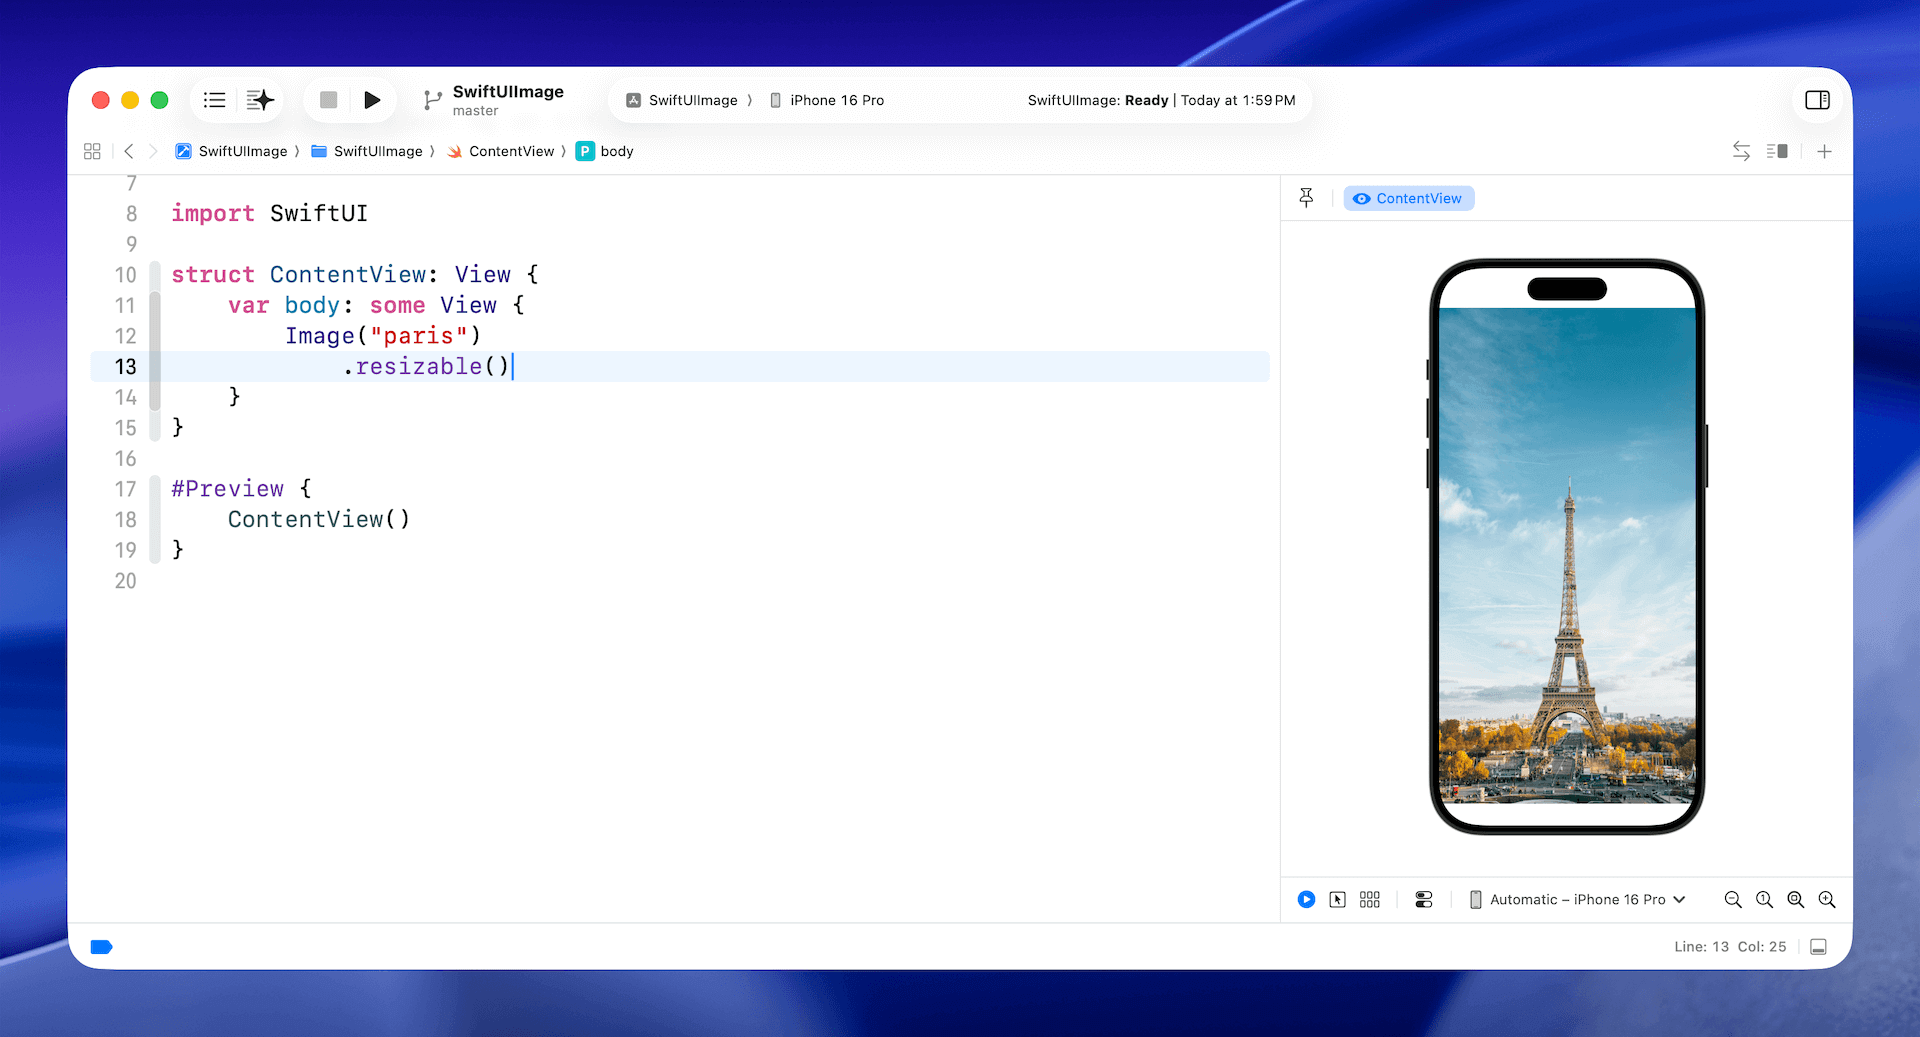Zoom in the preview canvas

click(1827, 899)
